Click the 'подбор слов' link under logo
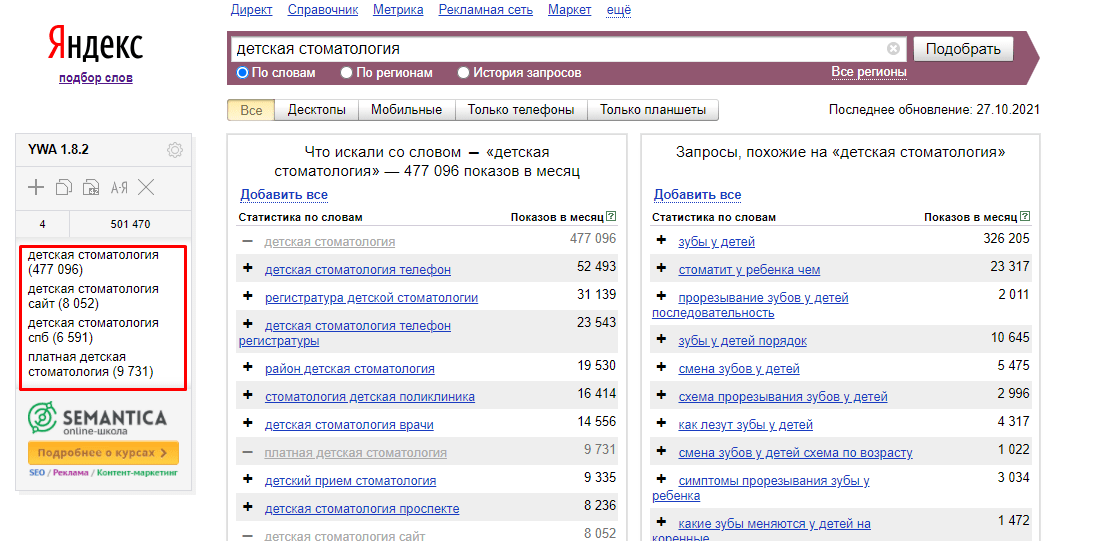 95,78
